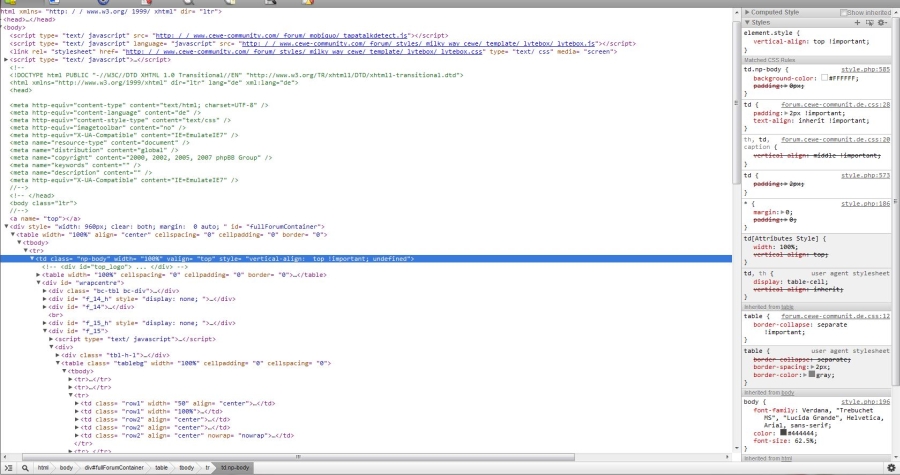
Task: Open the Styles gear options menu
Action: coord(883,22)
